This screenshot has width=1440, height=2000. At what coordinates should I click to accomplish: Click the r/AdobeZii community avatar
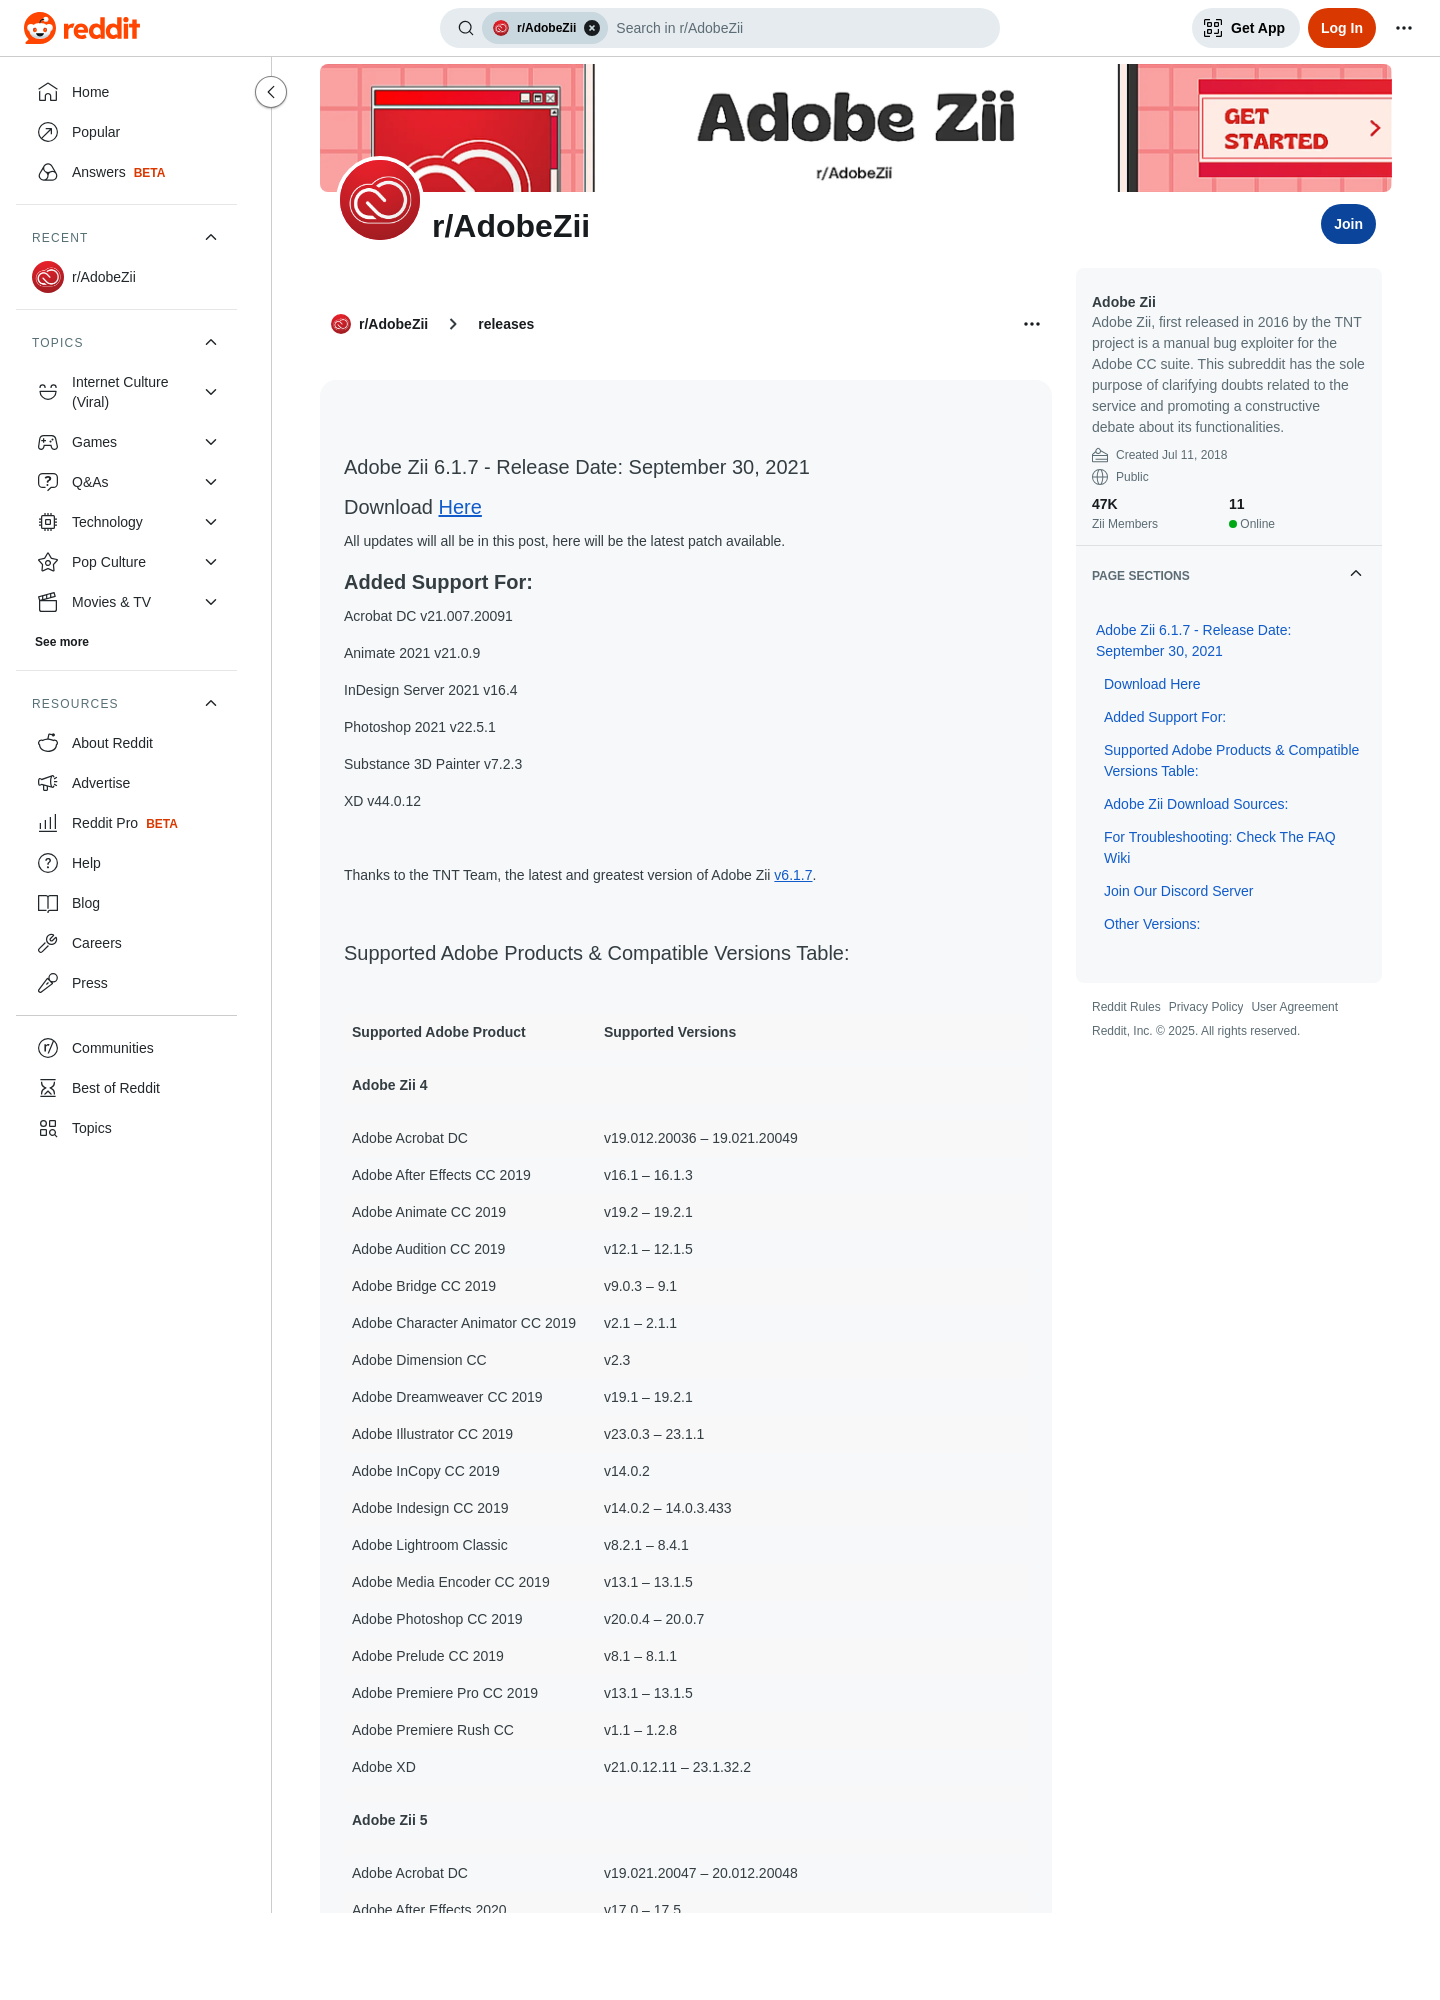point(380,200)
